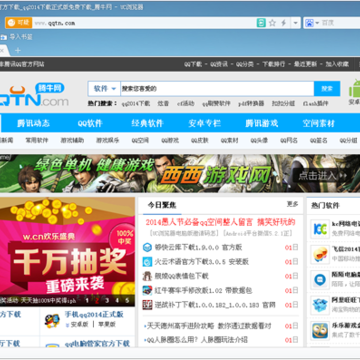
Task: Click the 飞信2014 app icon
Action: 320,254
